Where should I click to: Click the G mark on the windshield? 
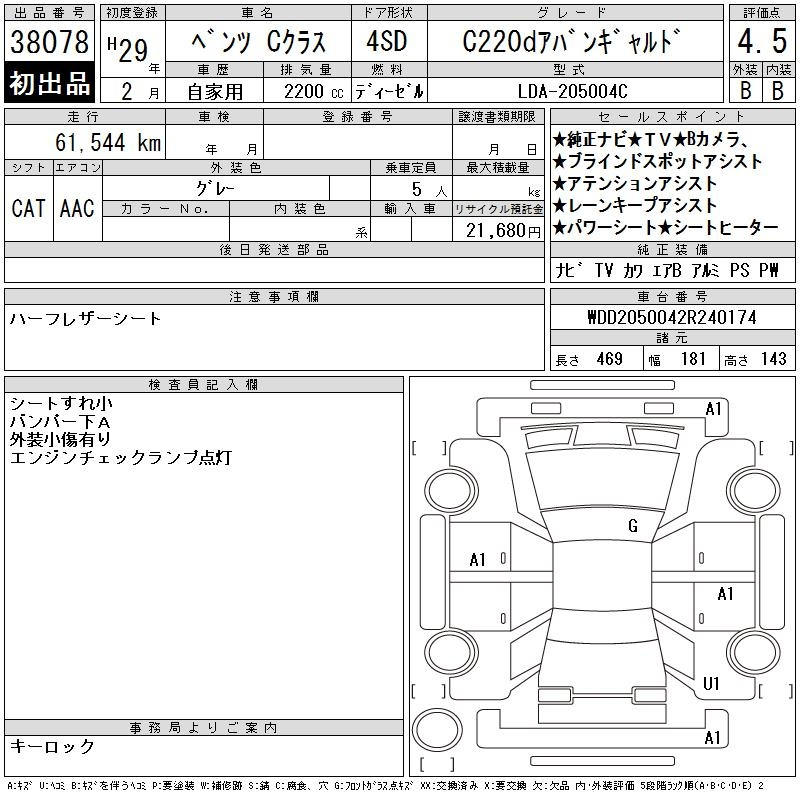(633, 526)
